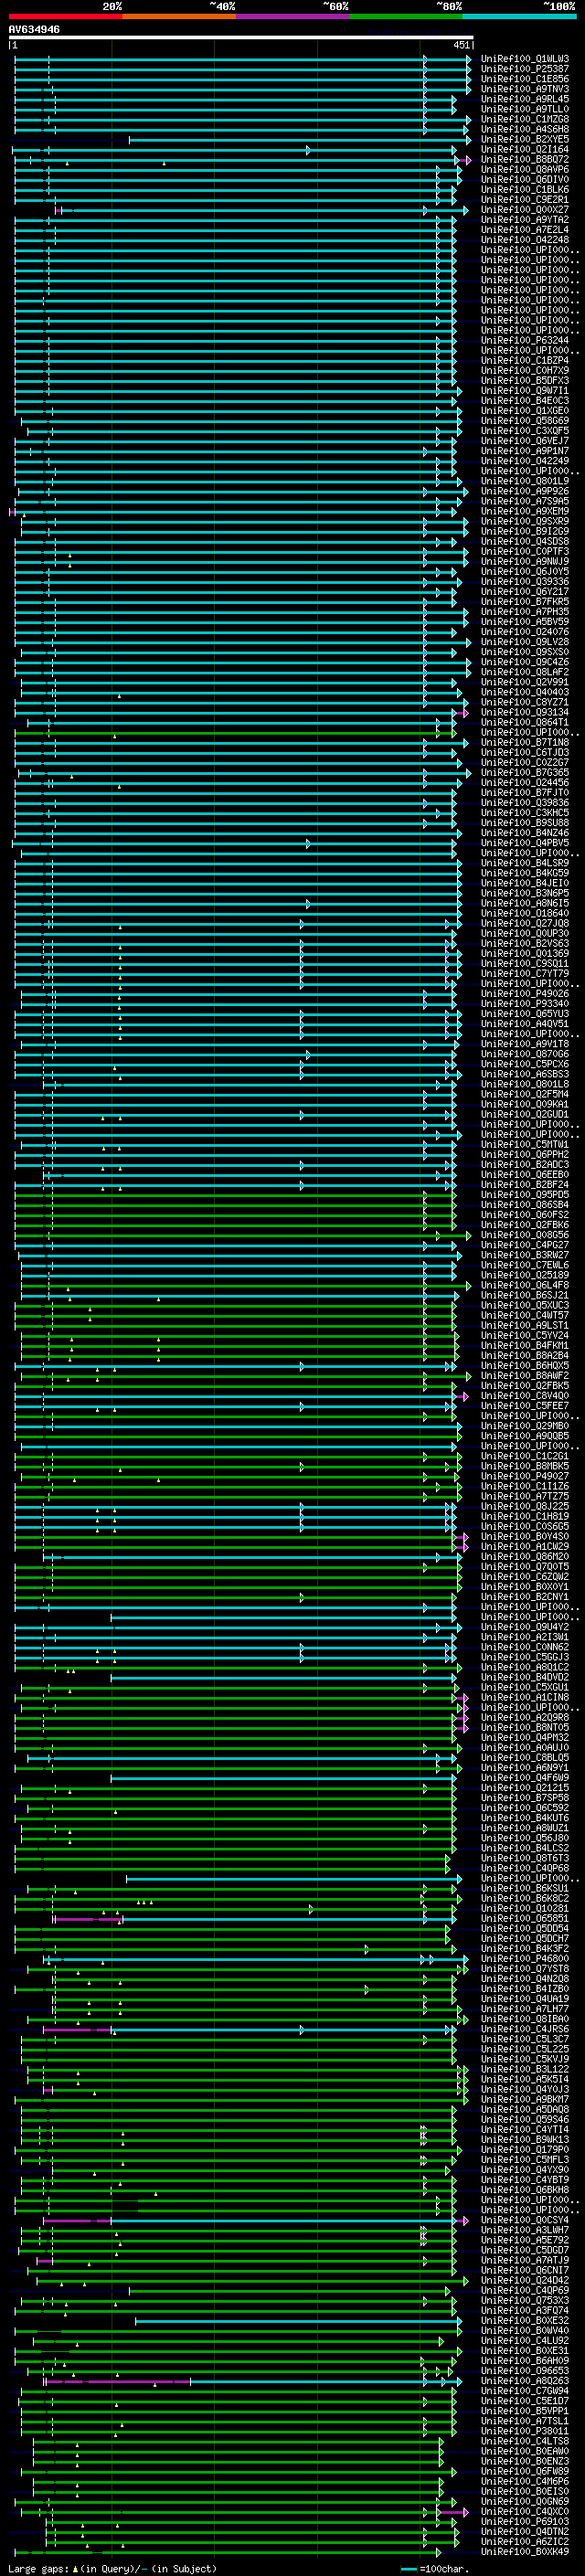The width and height of the screenshot is (585, 2576).
Task: Select the UniRef100_Q0CSY4 label
Action: coord(525,2220)
